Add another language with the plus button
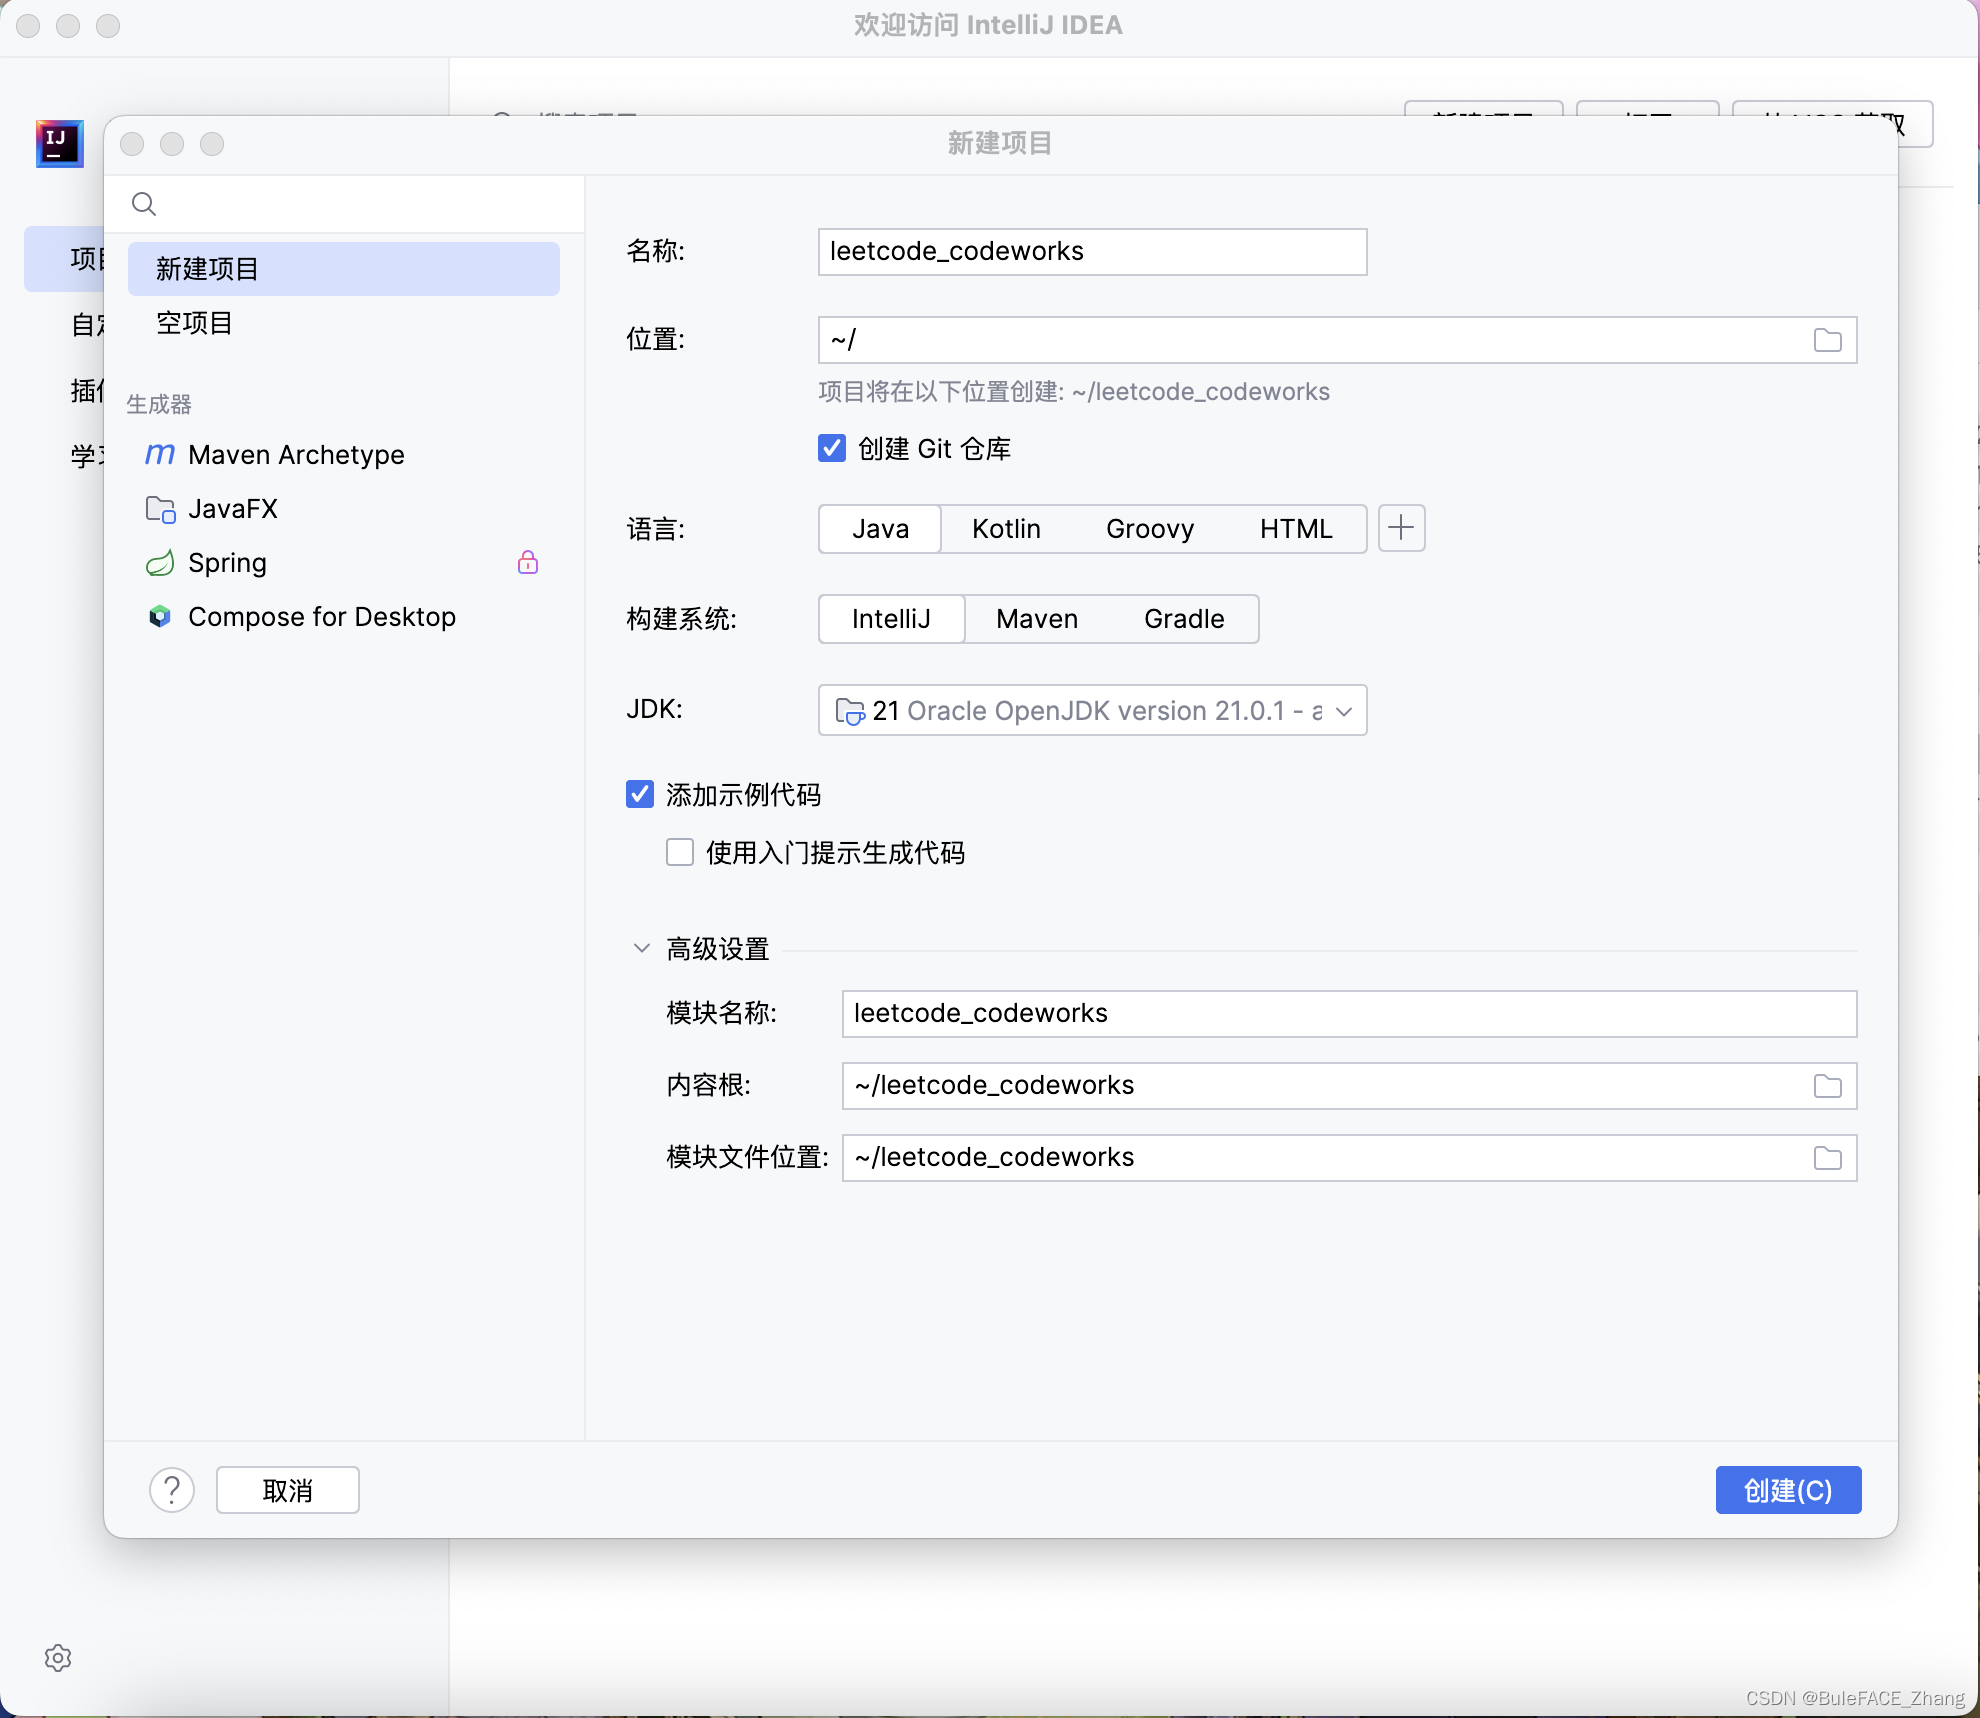The height and width of the screenshot is (1718, 1980). click(x=1401, y=528)
